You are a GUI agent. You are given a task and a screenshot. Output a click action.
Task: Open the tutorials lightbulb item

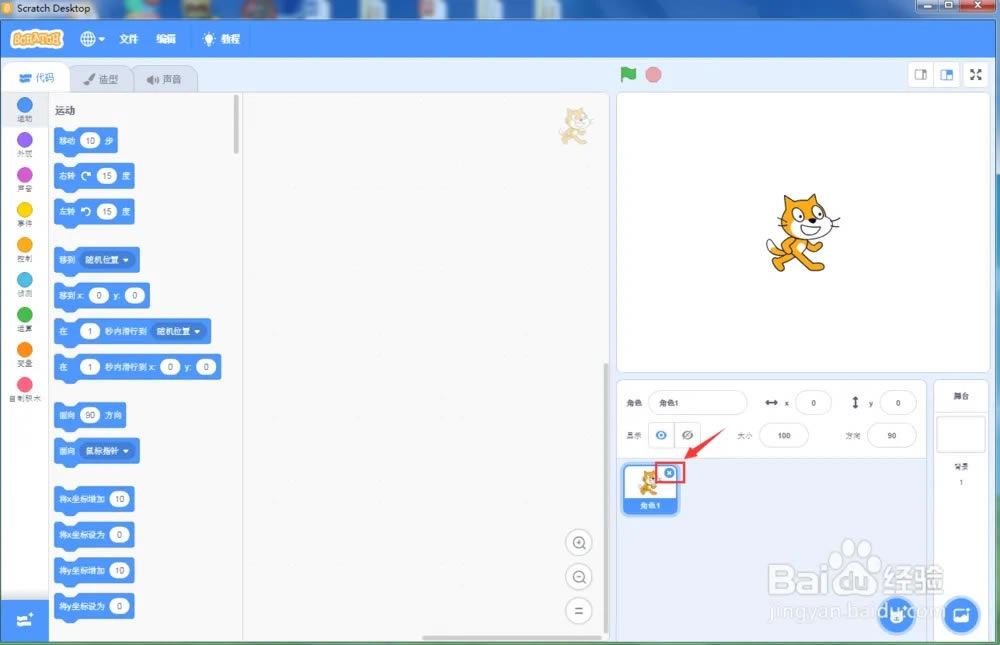click(221, 39)
